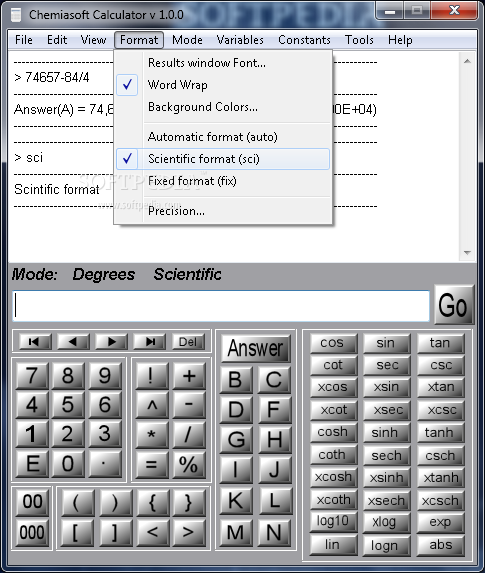Insert variable N
485x573 pixels.
[274, 533]
